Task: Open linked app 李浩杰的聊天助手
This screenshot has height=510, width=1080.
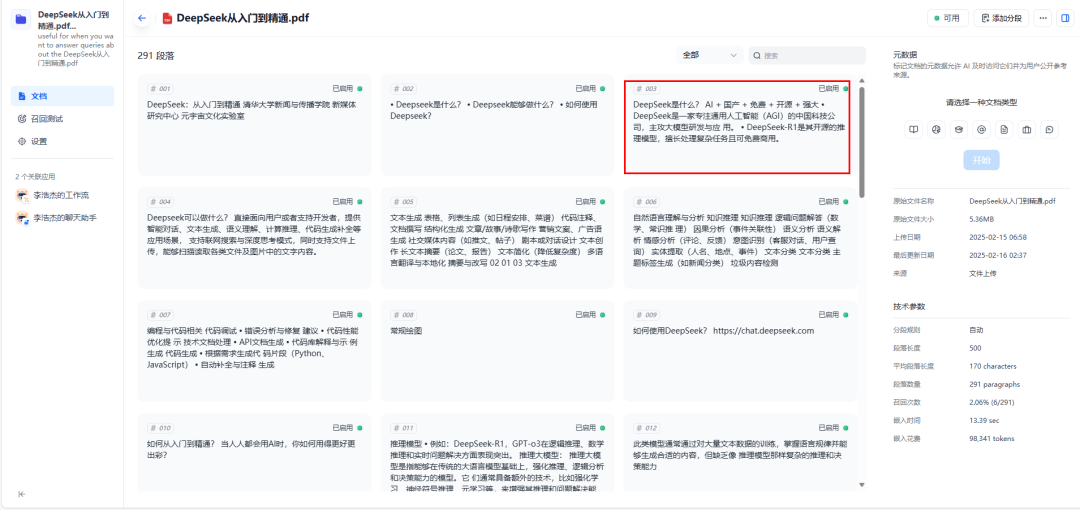Action: point(63,218)
